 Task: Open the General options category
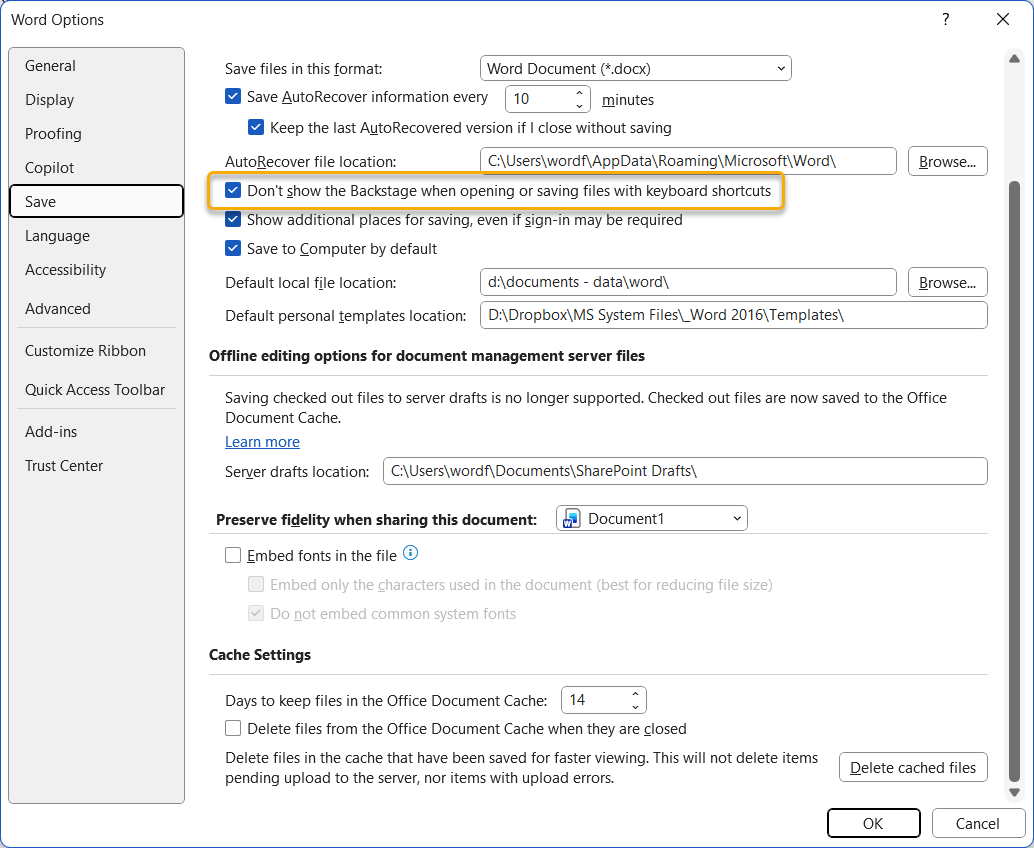[96, 66]
